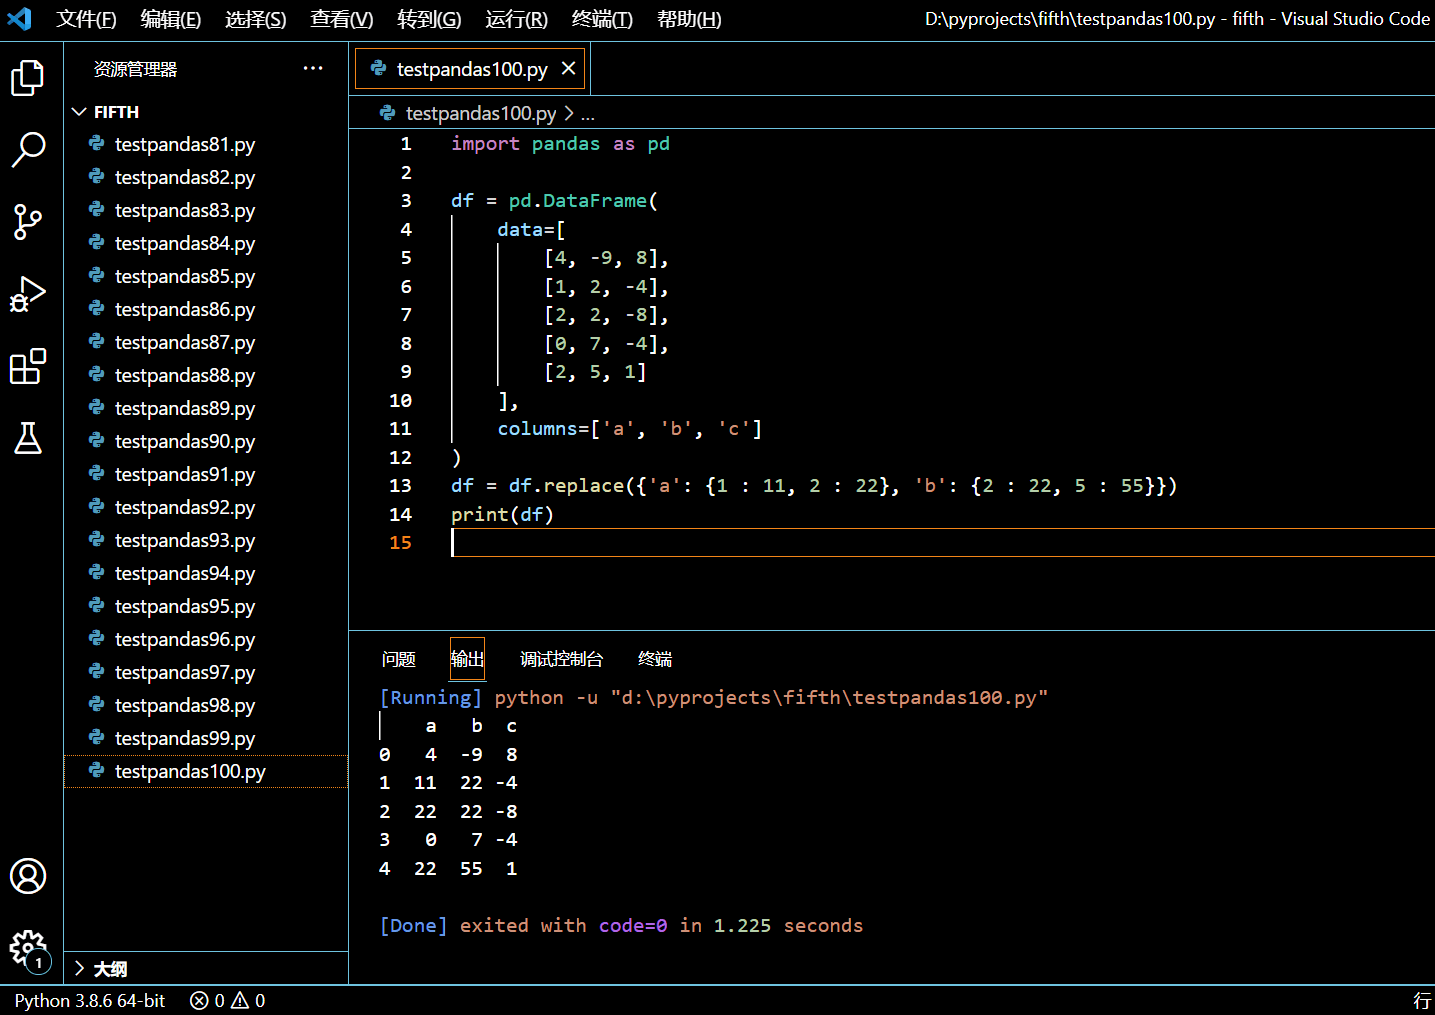
Task: Open the Manage gear icon
Action: click(x=28, y=948)
